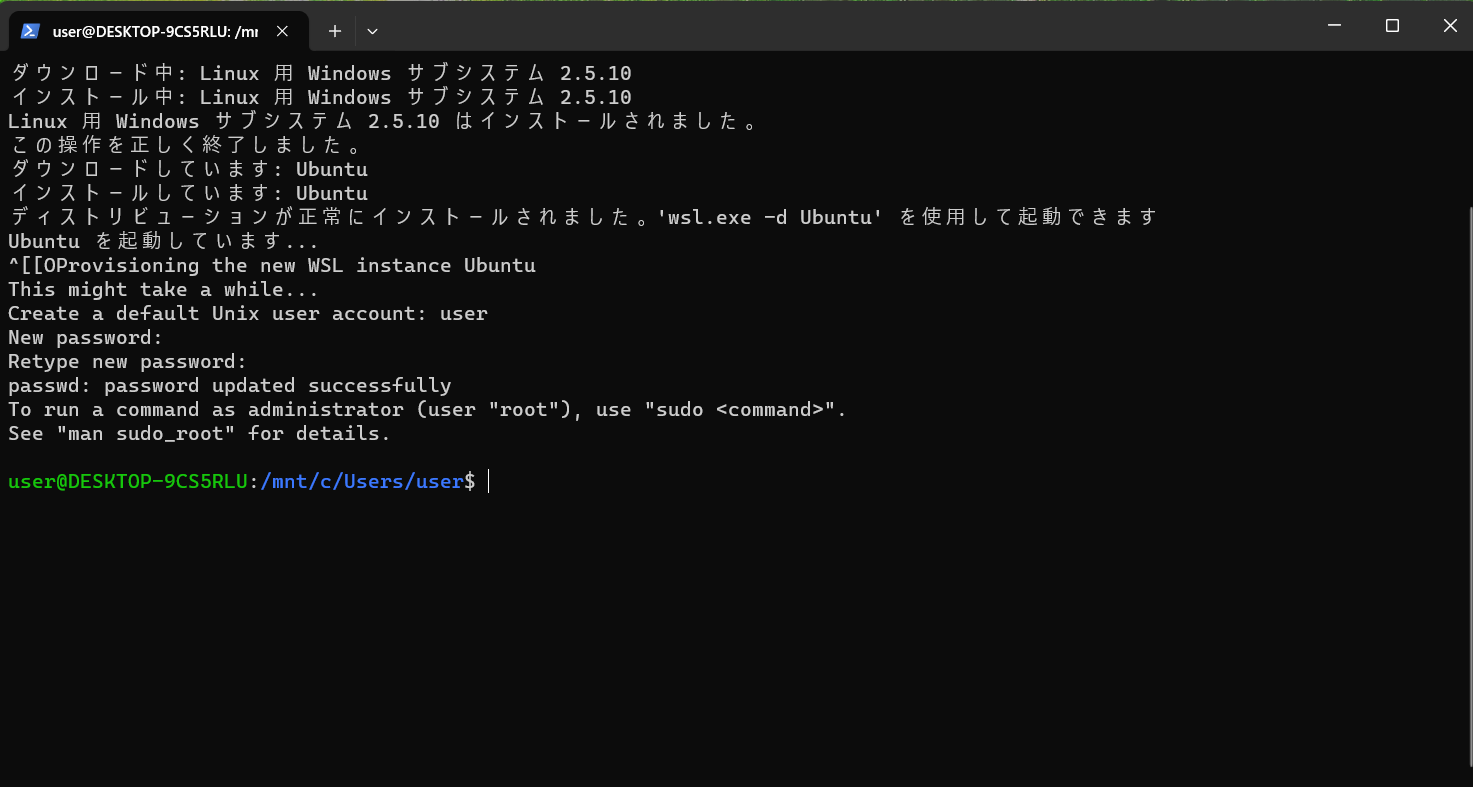Expand the new tab profile dropdown chevron
This screenshot has width=1473, height=787.
[x=372, y=31]
